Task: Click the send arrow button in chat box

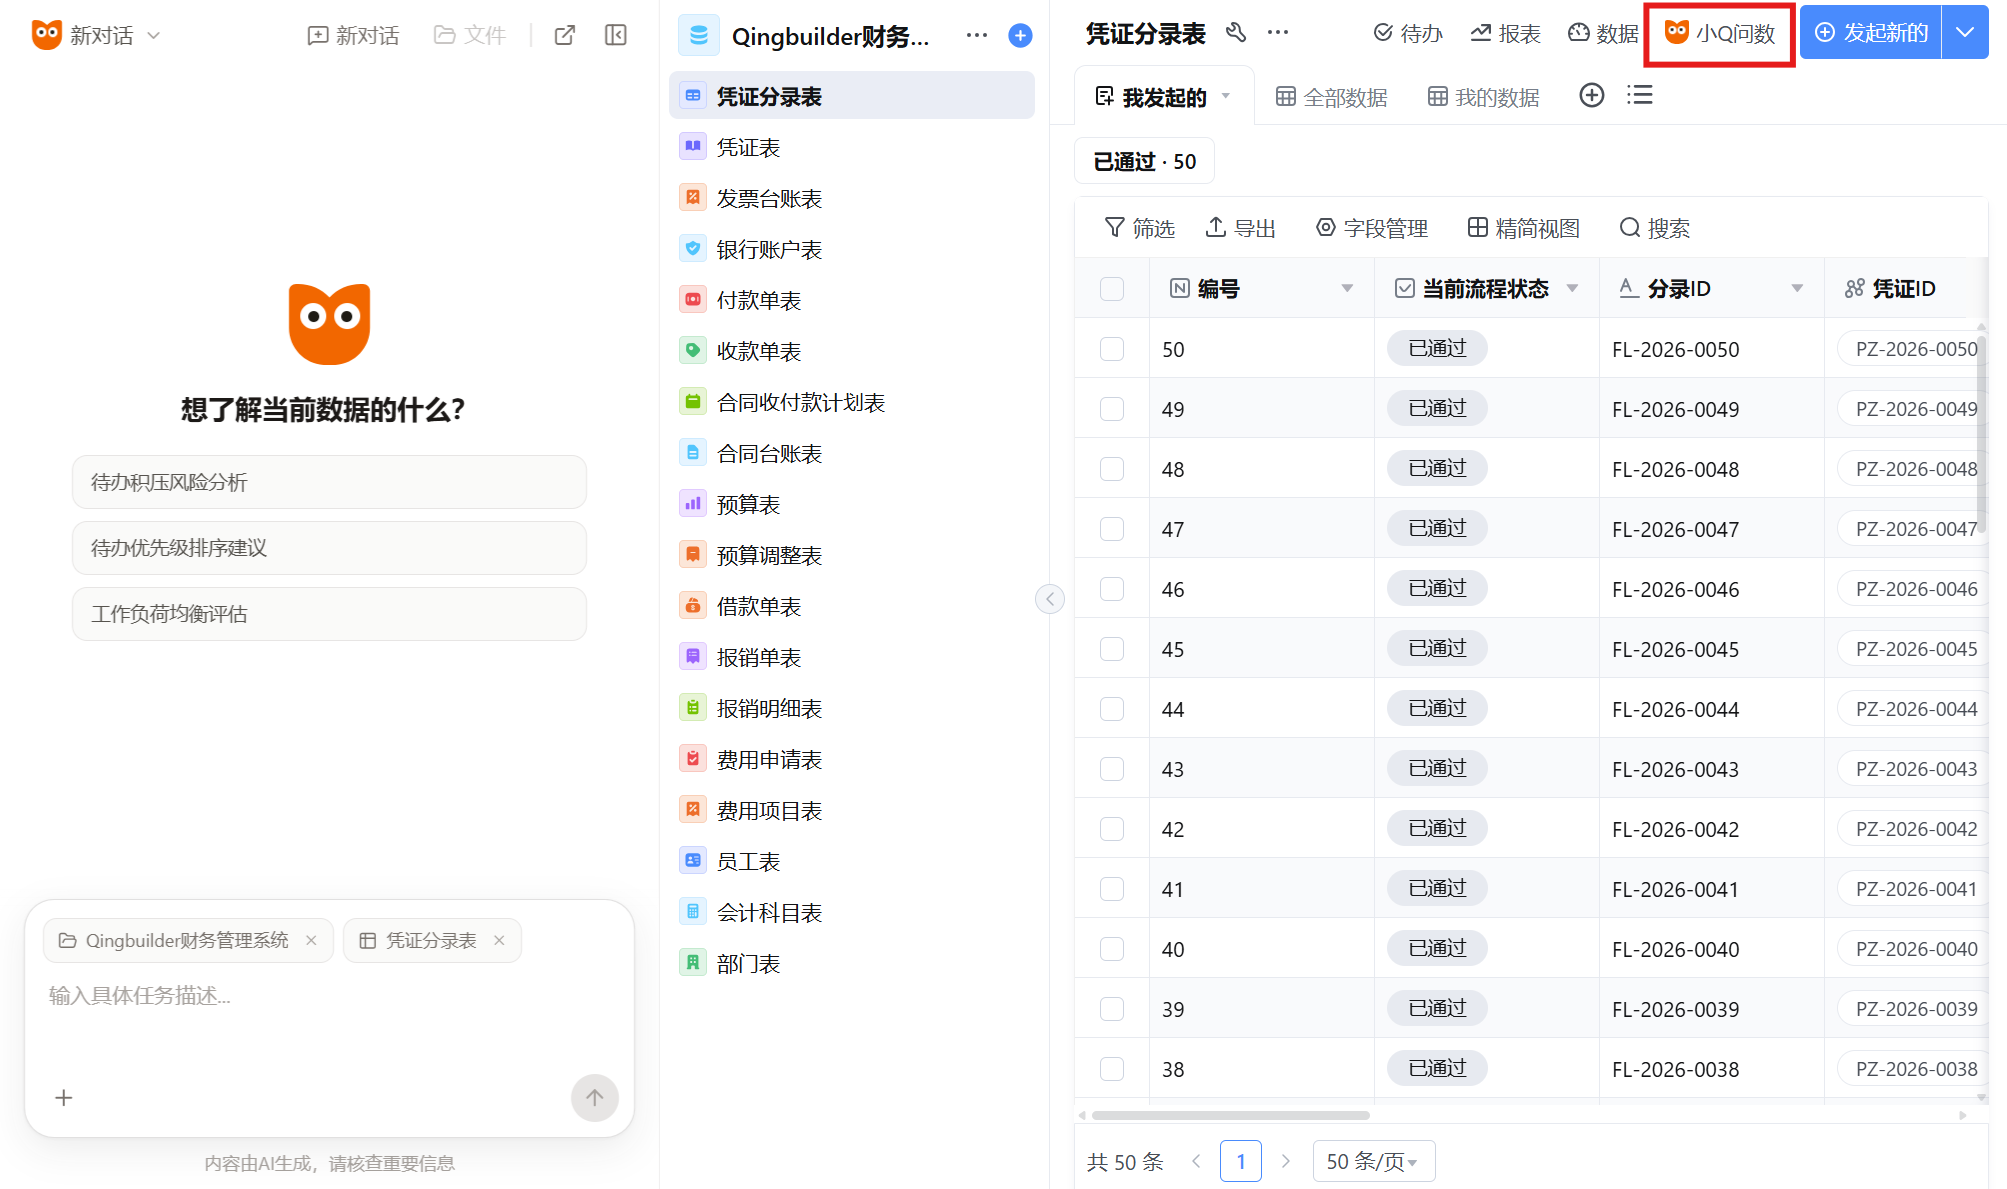Action: [594, 1097]
